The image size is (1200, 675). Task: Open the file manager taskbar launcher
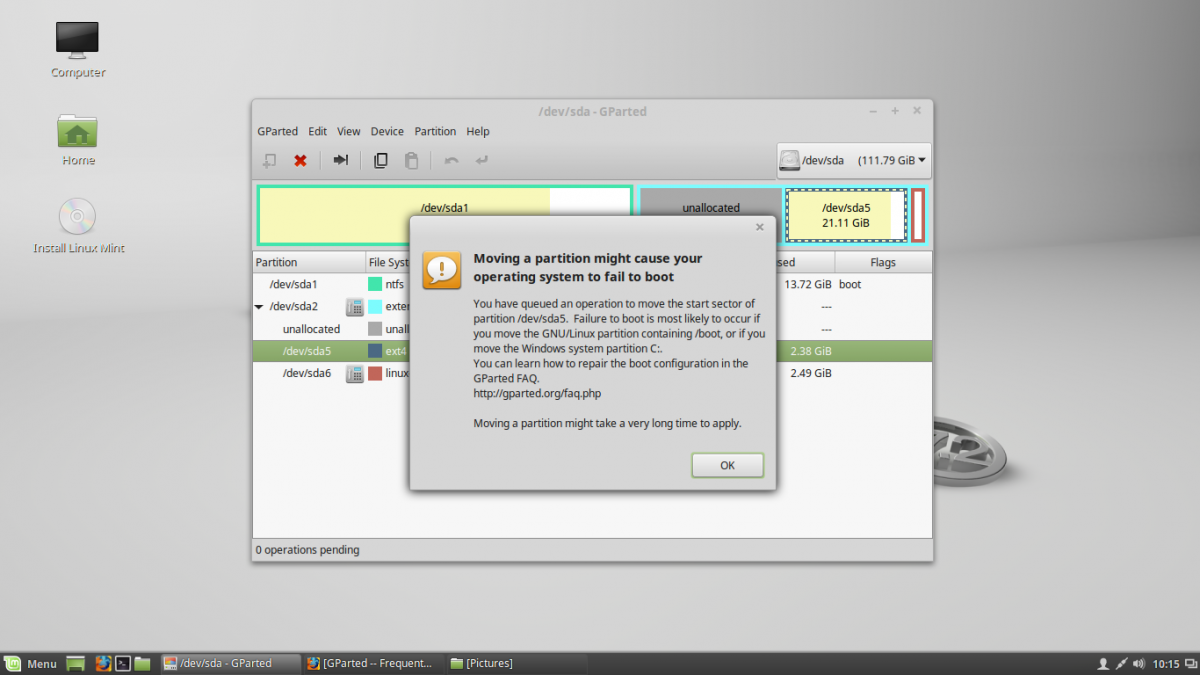pyautogui.click(x=142, y=663)
